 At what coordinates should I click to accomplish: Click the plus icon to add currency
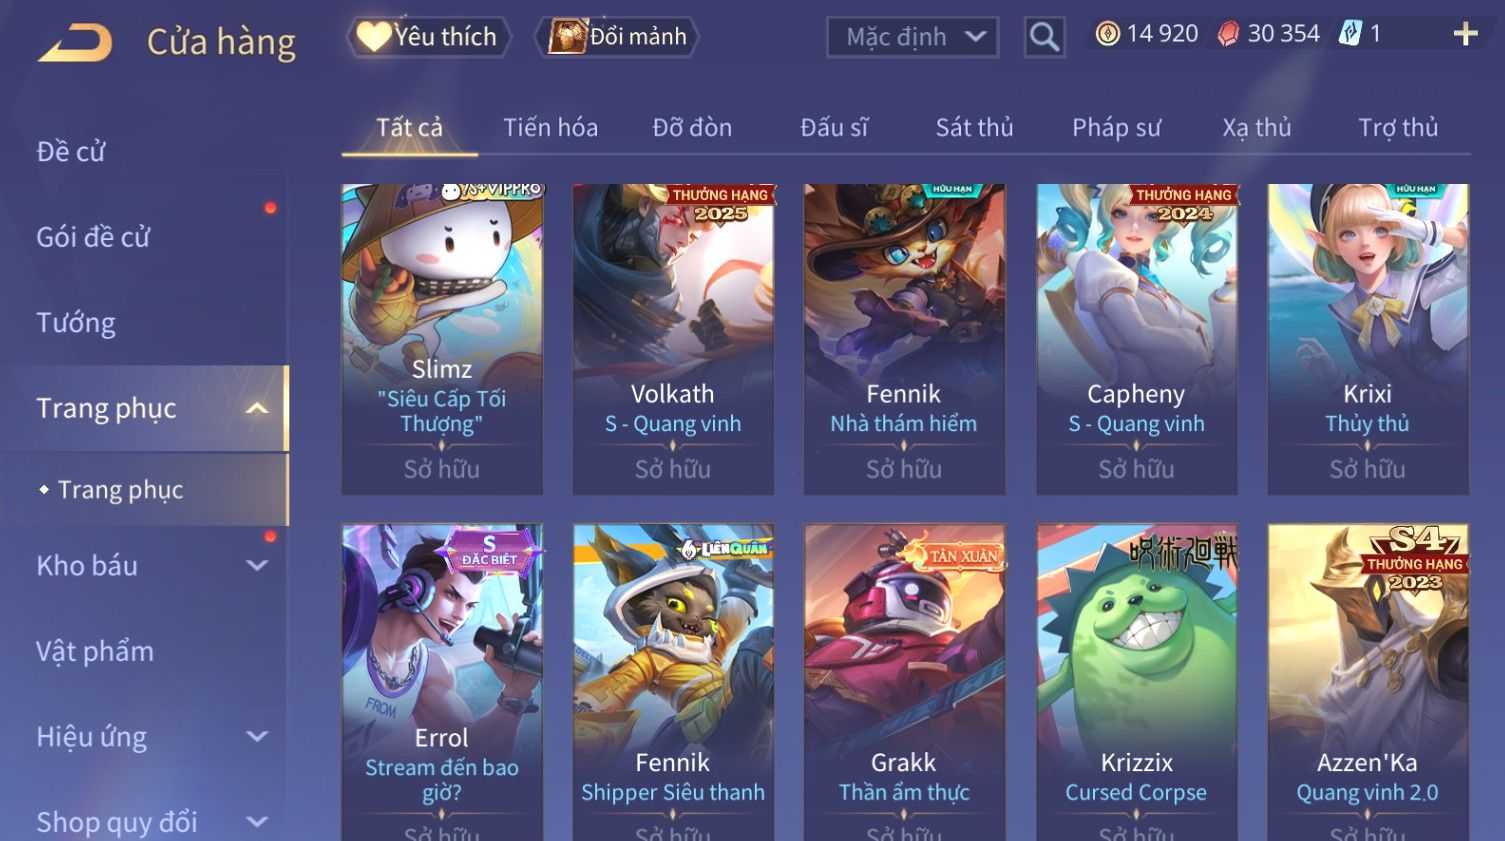tap(1465, 34)
